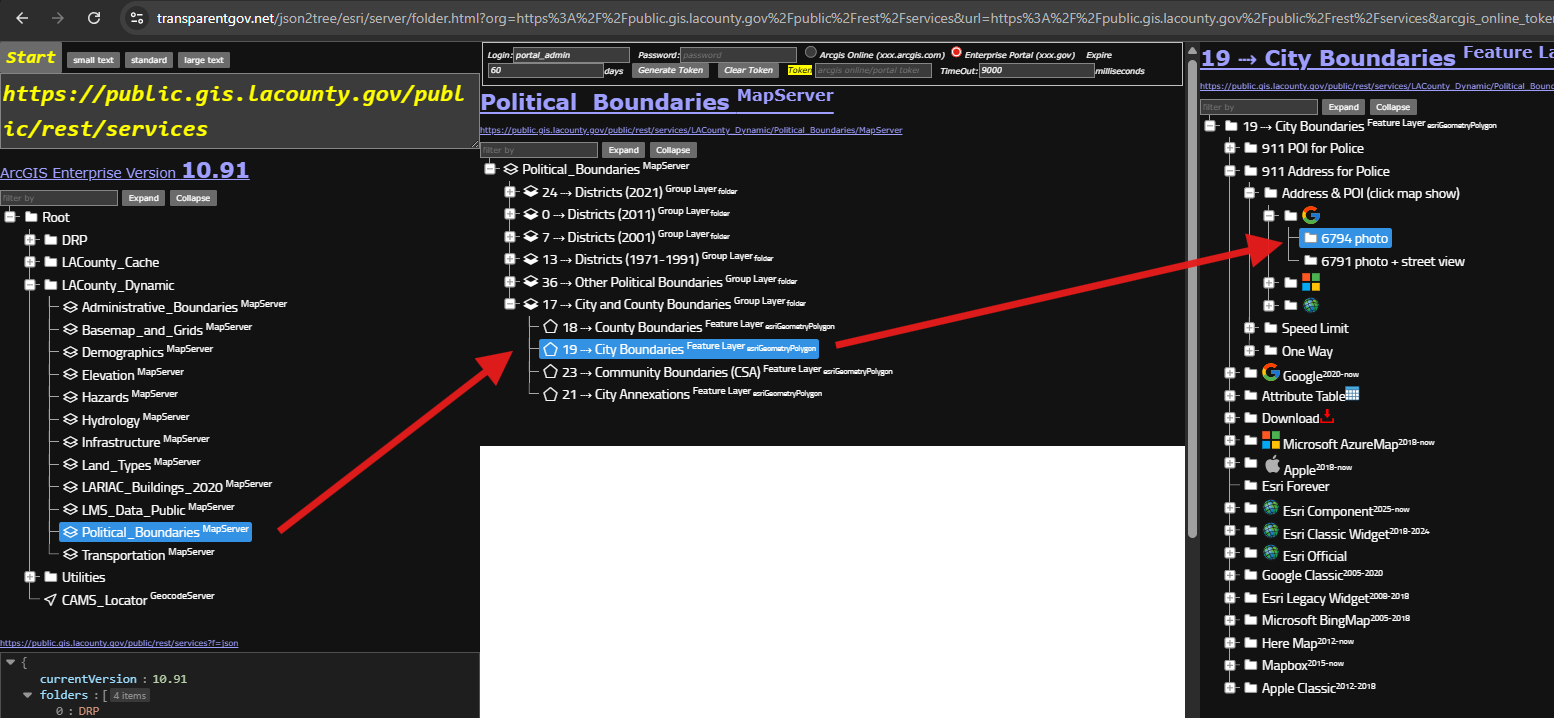Click the Password input field
This screenshot has height=718, width=1554.
738,55
